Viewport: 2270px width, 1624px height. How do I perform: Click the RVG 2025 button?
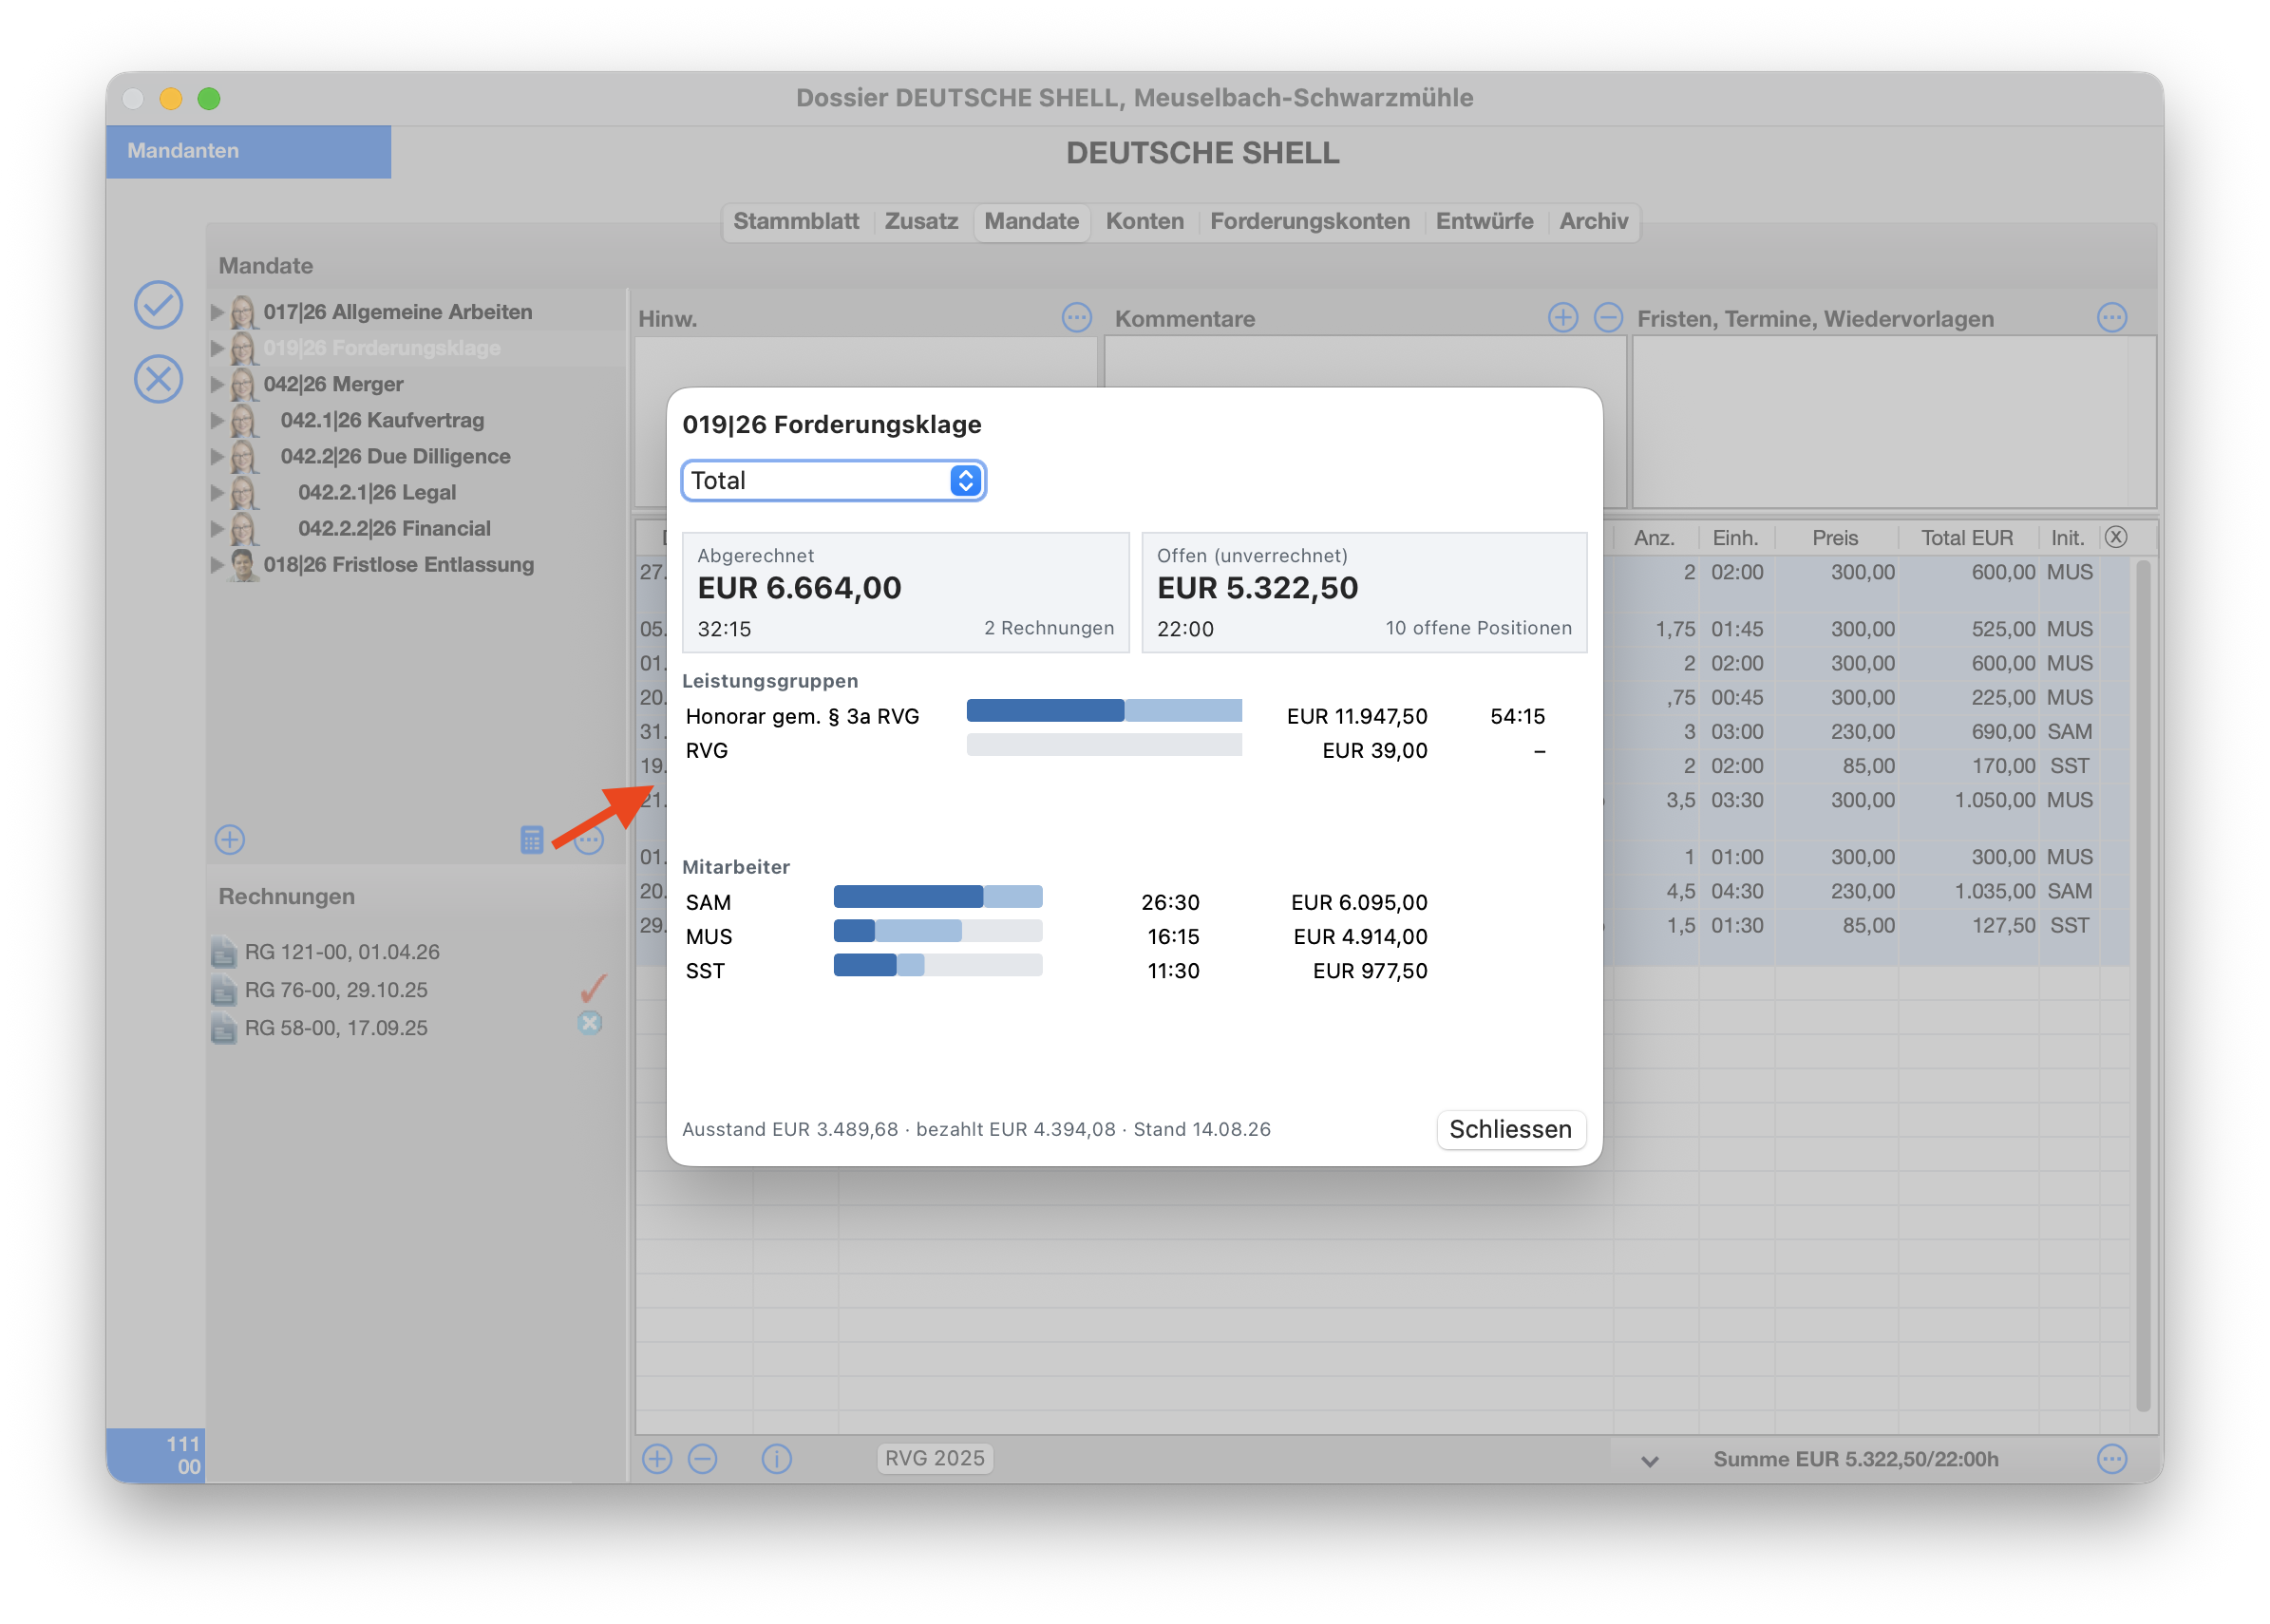coord(934,1459)
